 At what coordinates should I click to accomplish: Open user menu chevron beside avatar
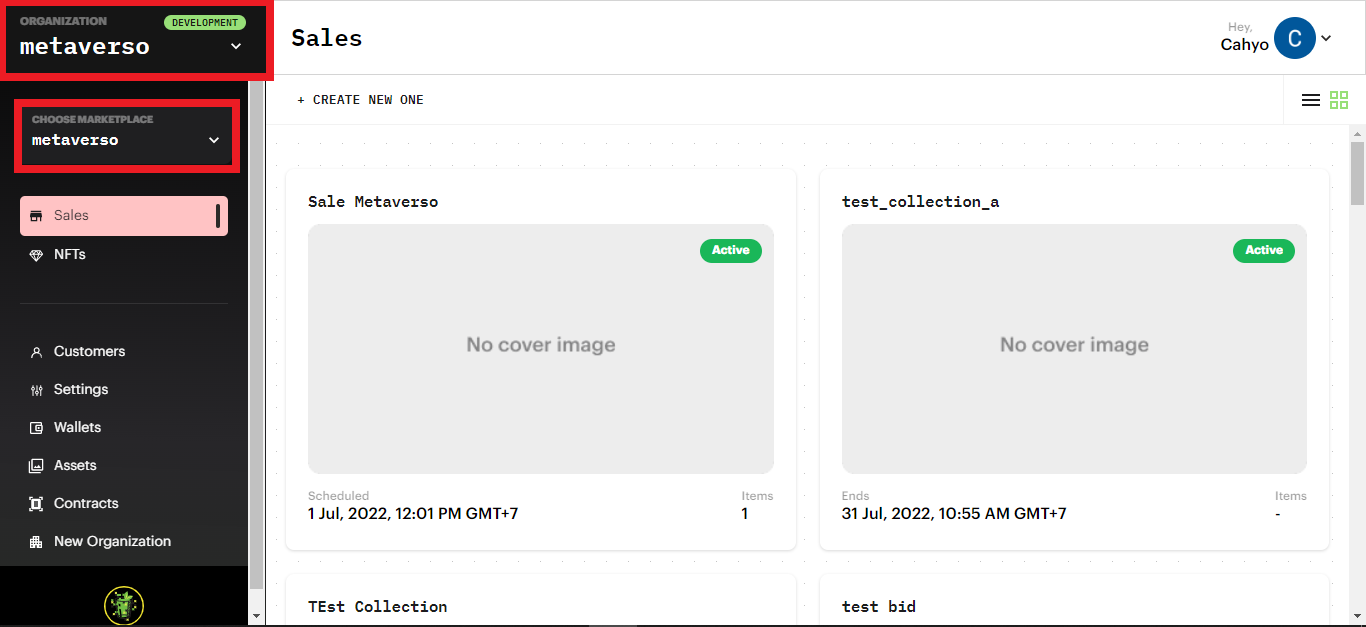point(1326,38)
